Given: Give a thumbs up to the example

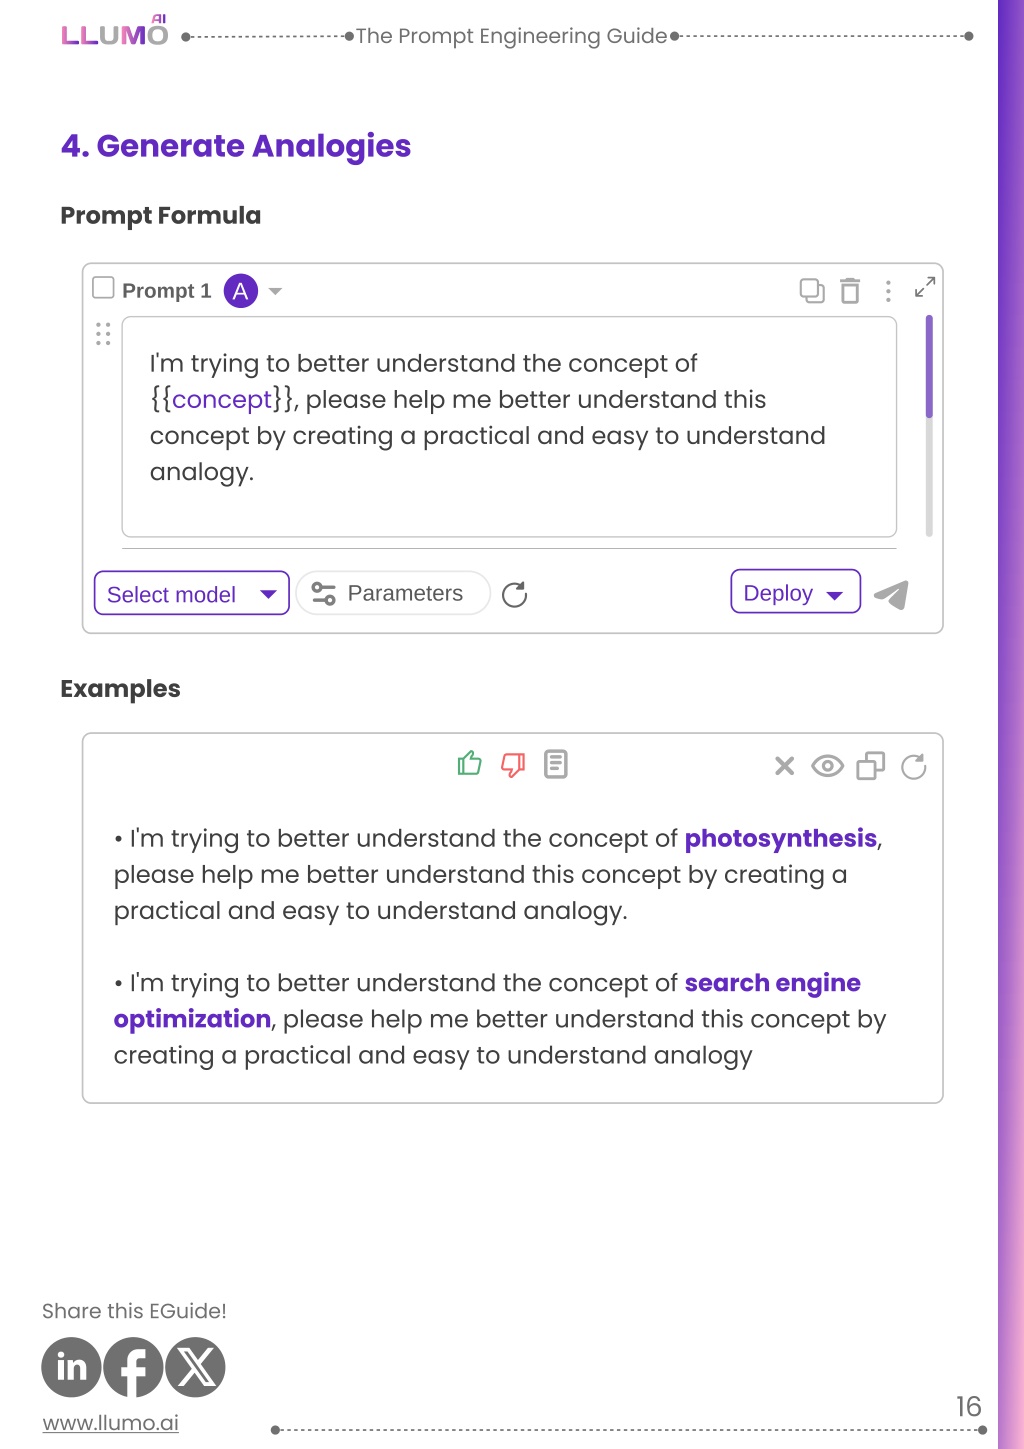Looking at the screenshot, I should (x=469, y=764).
